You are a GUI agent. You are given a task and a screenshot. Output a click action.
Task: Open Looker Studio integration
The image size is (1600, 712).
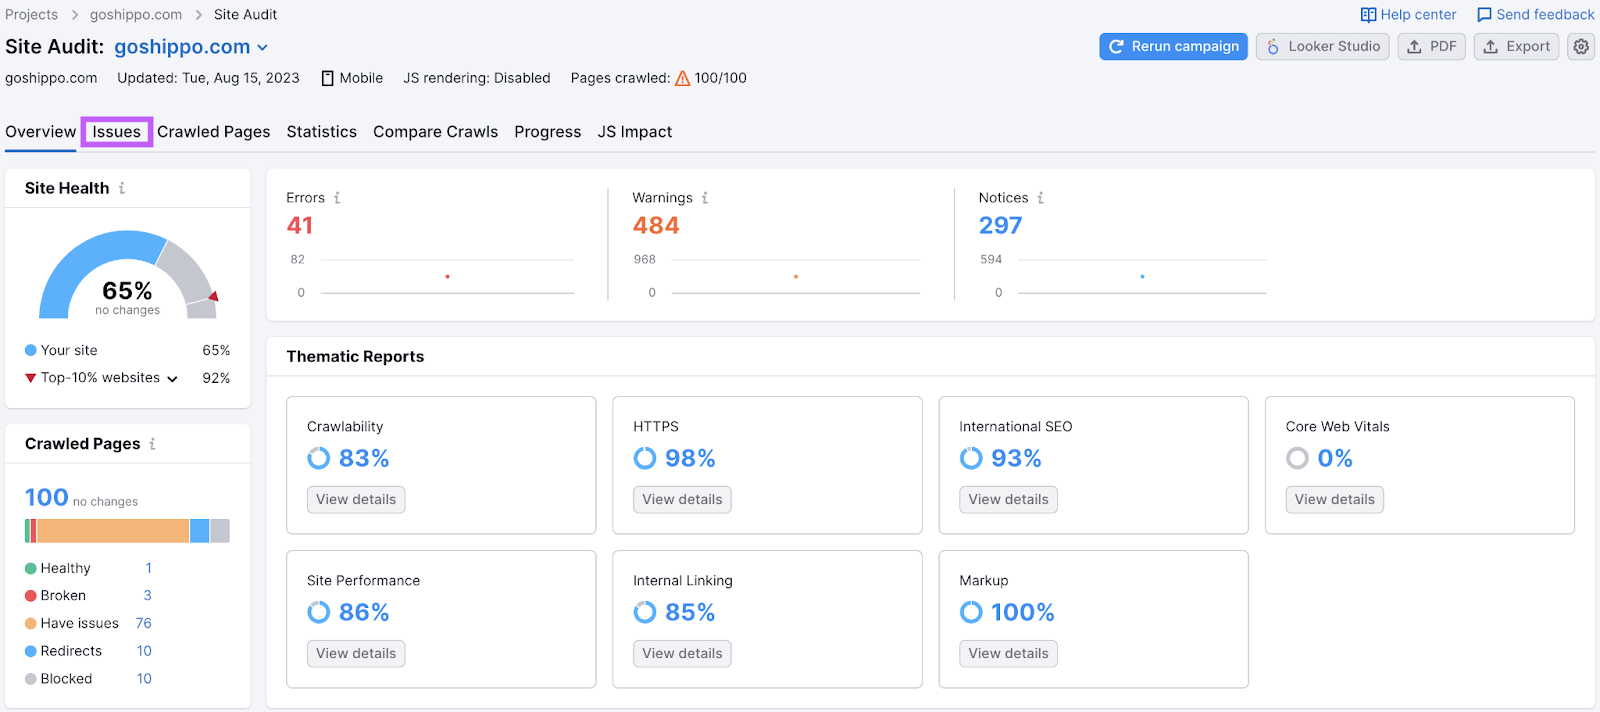tap(1322, 47)
